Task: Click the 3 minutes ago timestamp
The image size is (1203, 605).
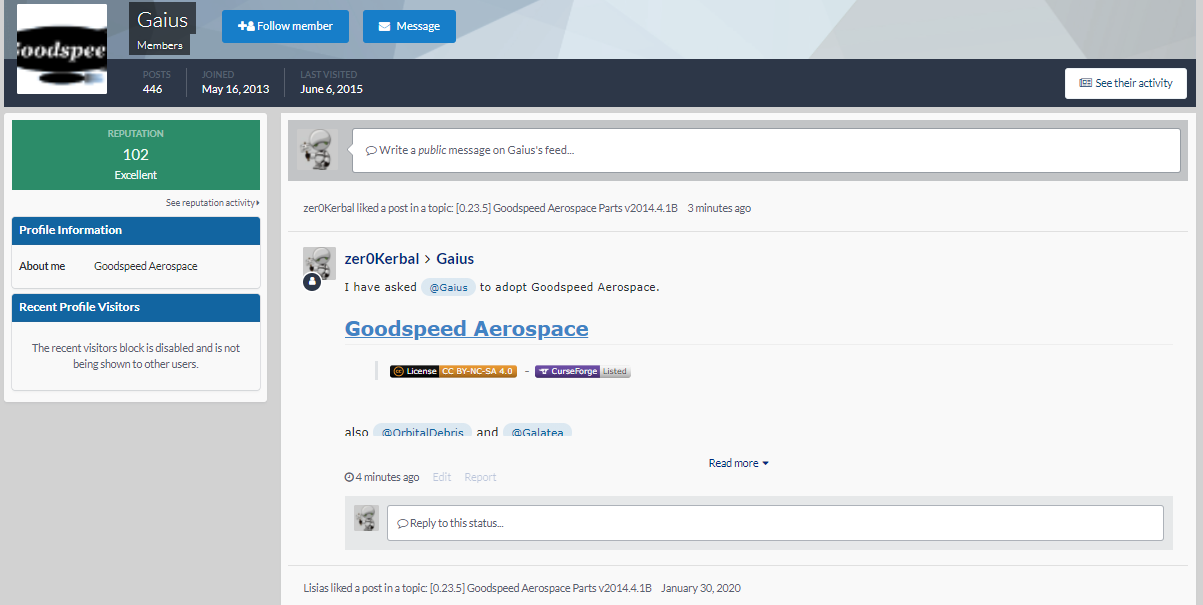Action: point(719,208)
